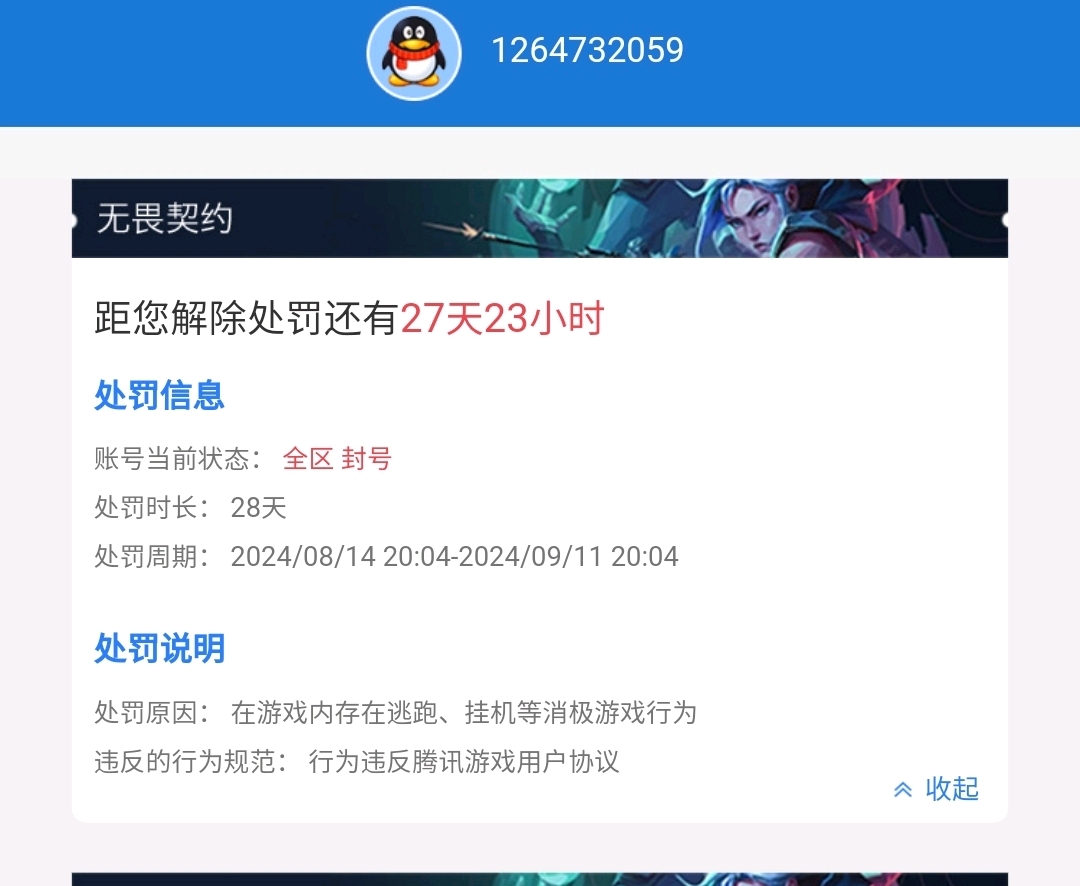This screenshot has height=886, width=1080.
Task: Tap the 处罚原因 description line
Action: [395, 712]
